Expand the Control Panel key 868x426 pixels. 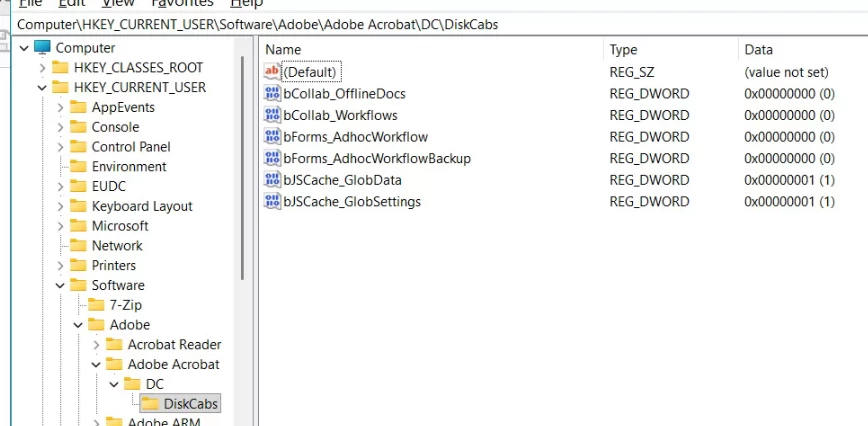[61, 147]
